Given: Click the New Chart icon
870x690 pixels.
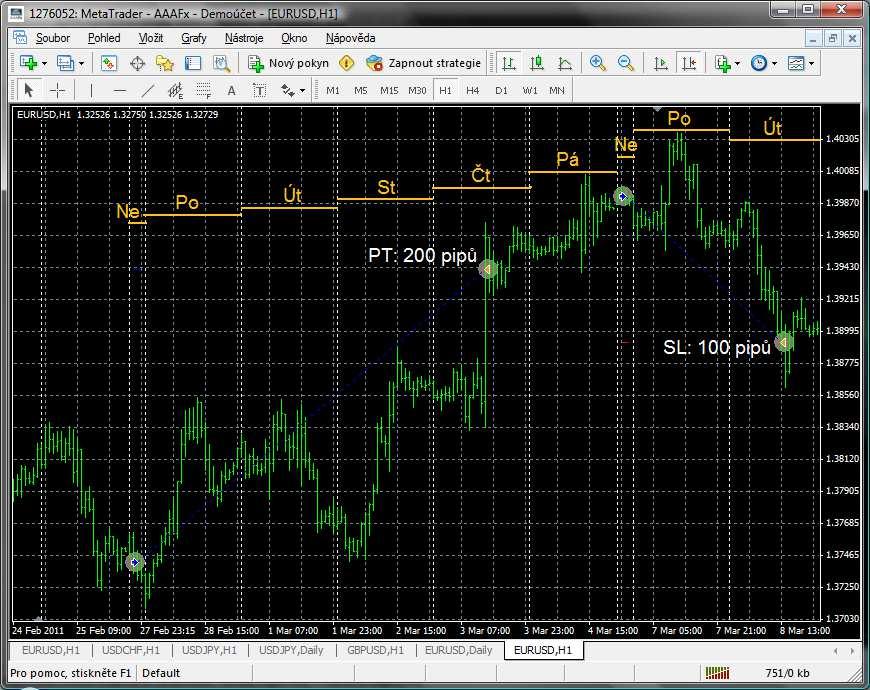Looking at the screenshot, I should pos(28,63).
